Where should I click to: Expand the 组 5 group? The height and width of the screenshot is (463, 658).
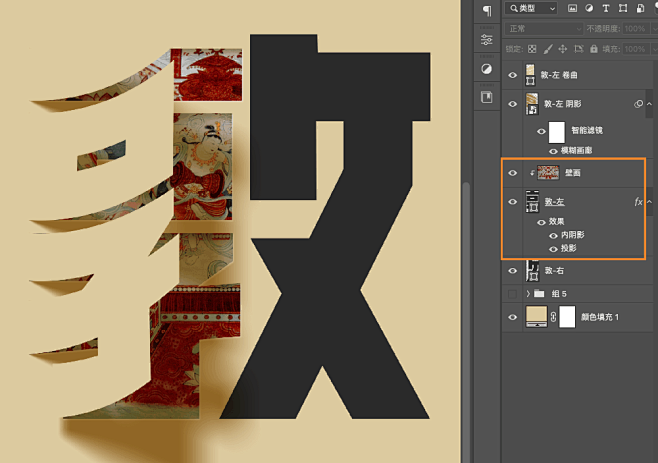pyautogui.click(x=528, y=293)
